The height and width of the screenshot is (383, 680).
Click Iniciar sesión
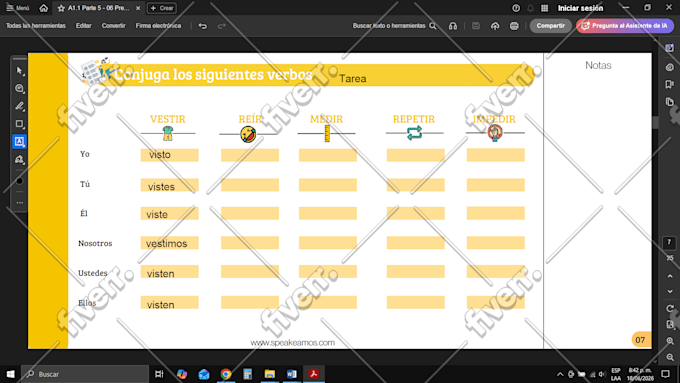point(580,8)
